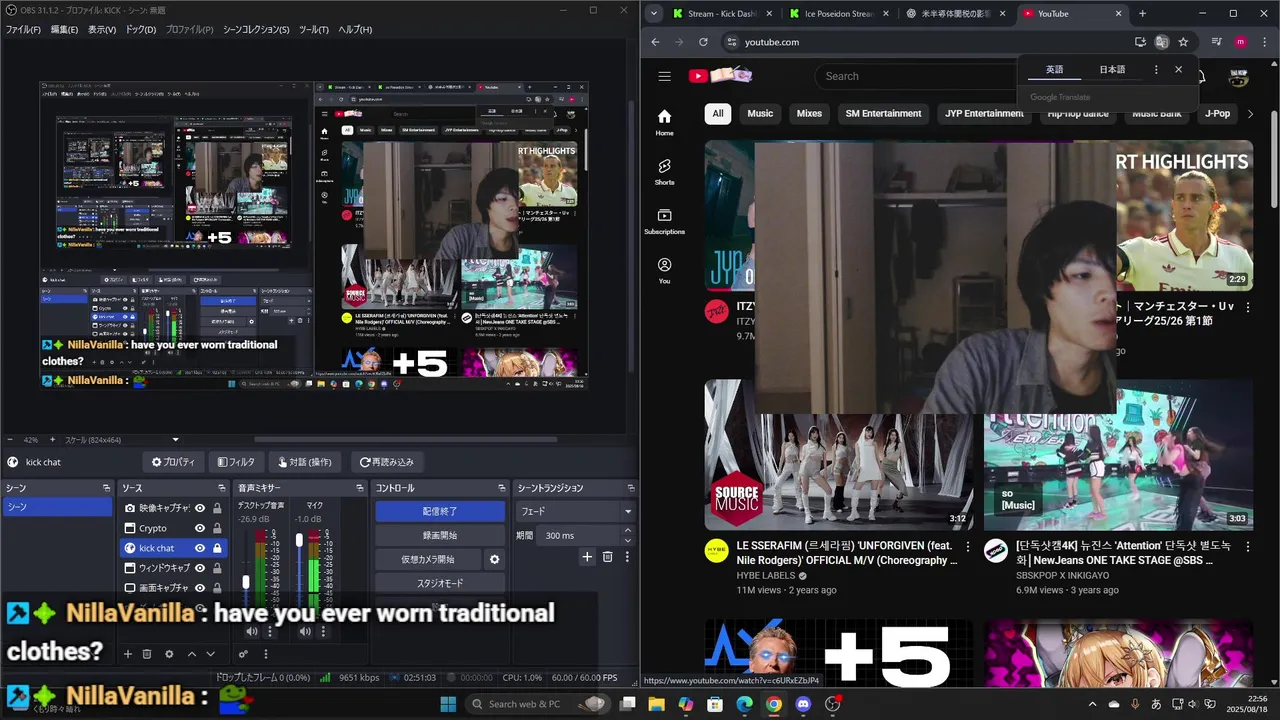Open the フェード transition dropdown

click(x=576, y=511)
